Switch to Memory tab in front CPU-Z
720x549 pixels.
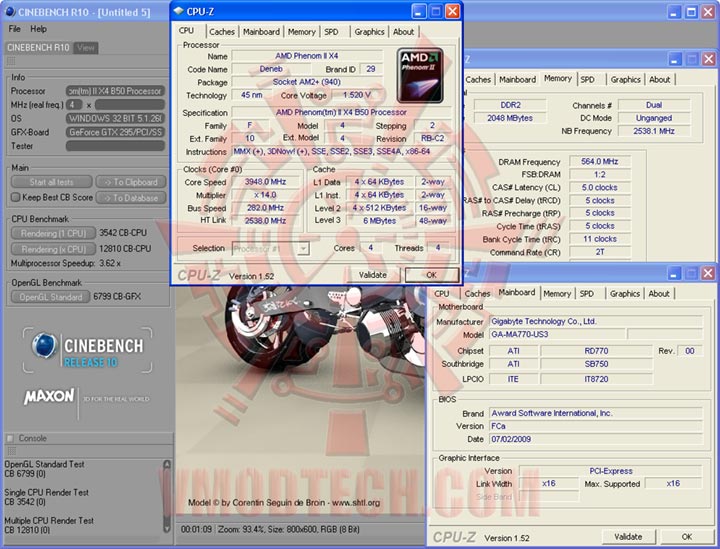click(302, 32)
